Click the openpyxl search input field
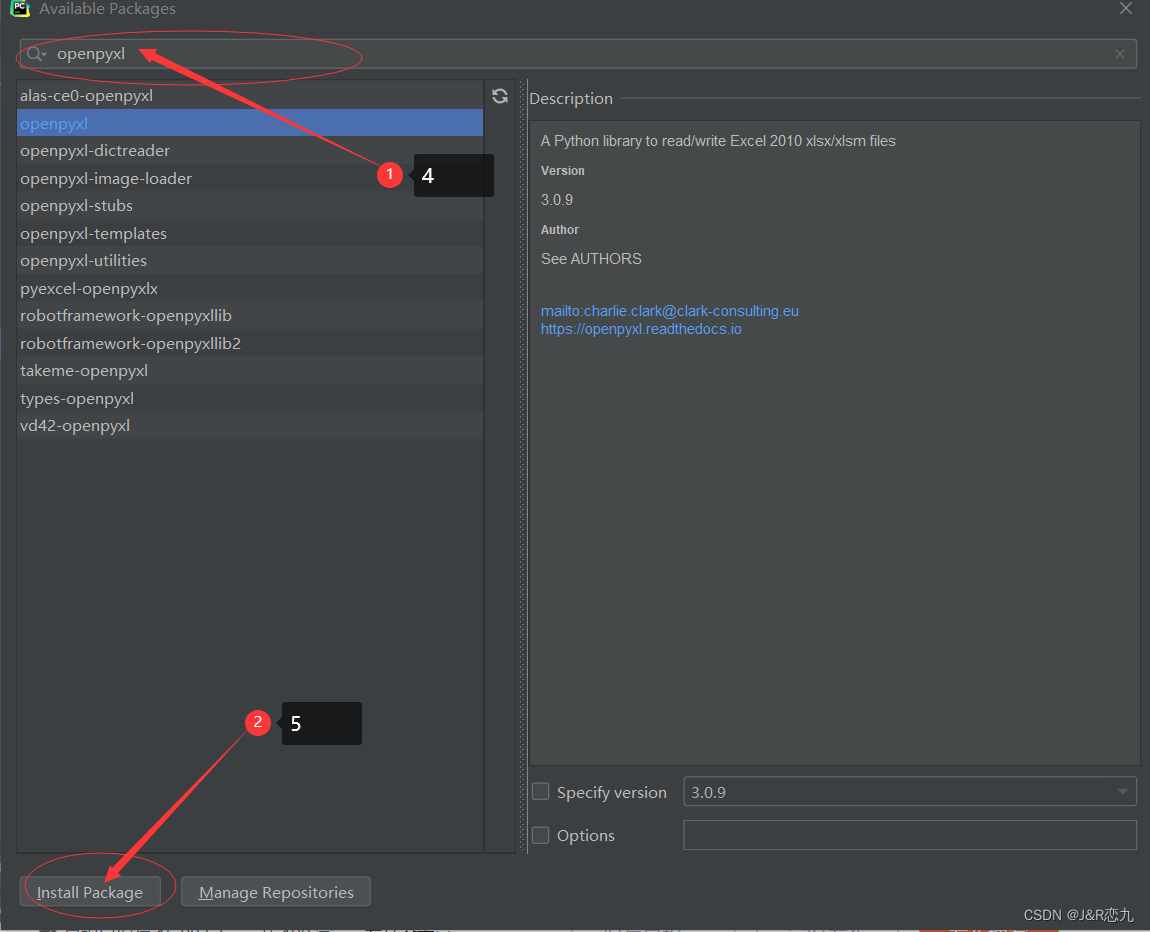 click(x=578, y=54)
